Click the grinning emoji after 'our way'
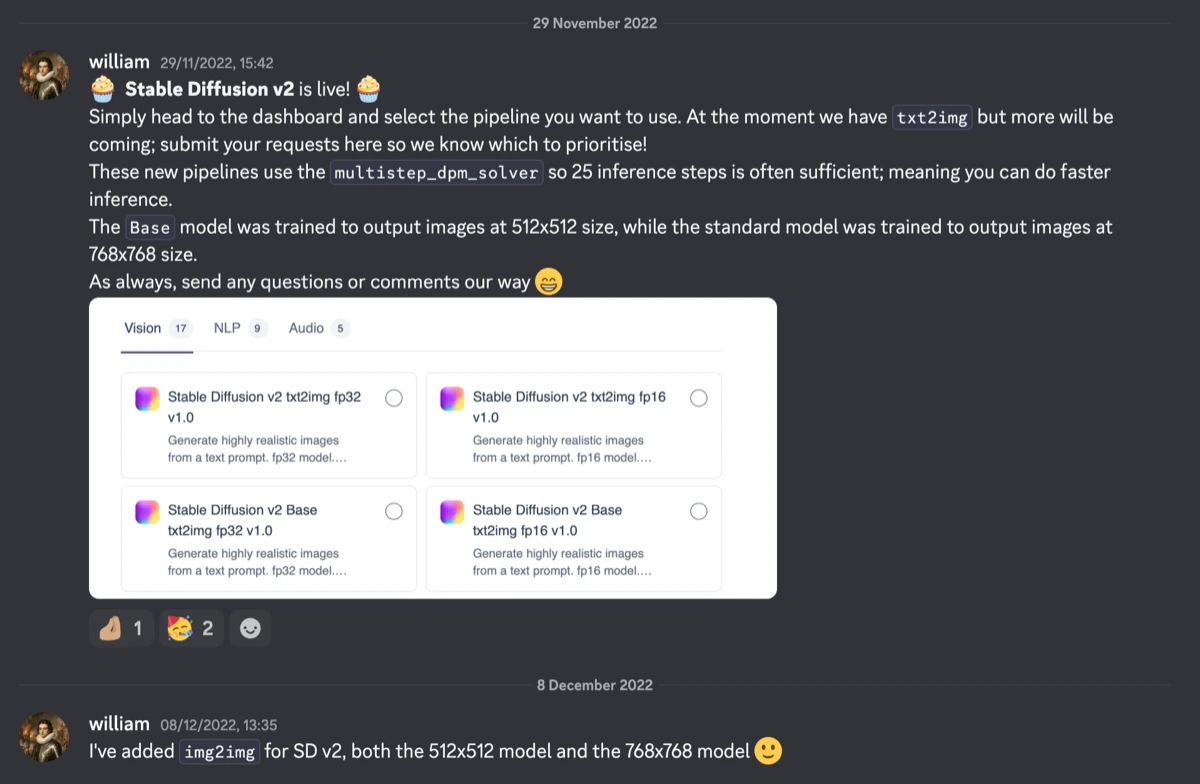 click(x=549, y=282)
